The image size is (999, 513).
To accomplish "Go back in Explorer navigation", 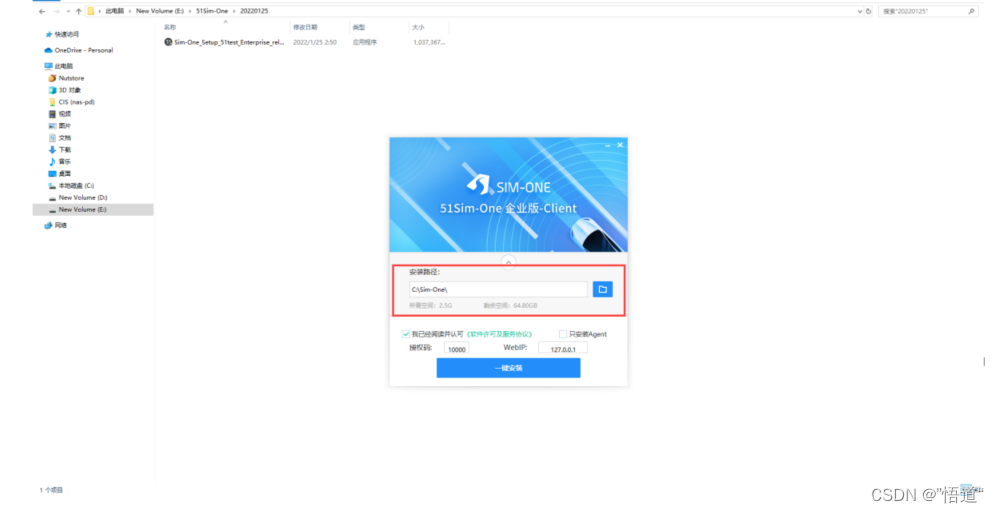I will click(42, 11).
